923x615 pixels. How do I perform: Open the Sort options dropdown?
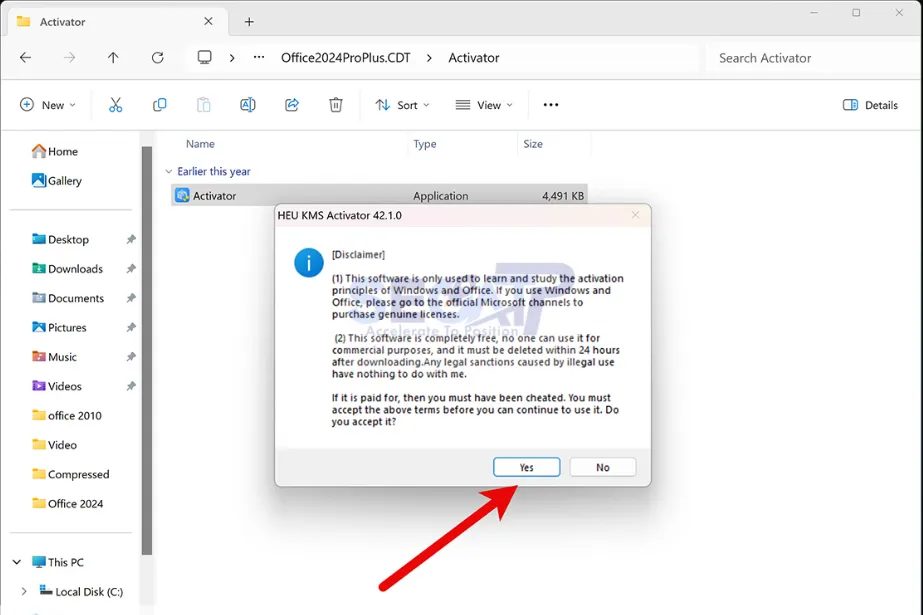(x=401, y=104)
